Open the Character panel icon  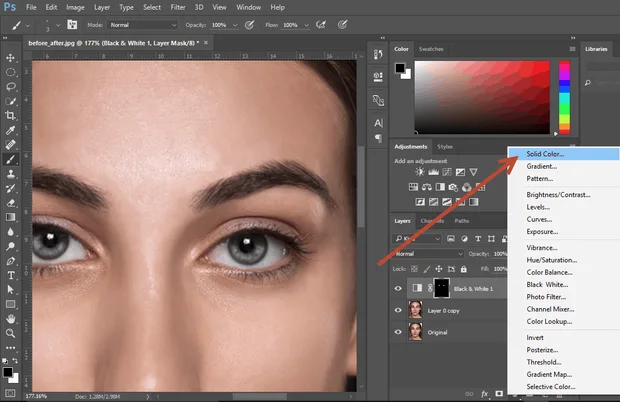click(x=378, y=123)
